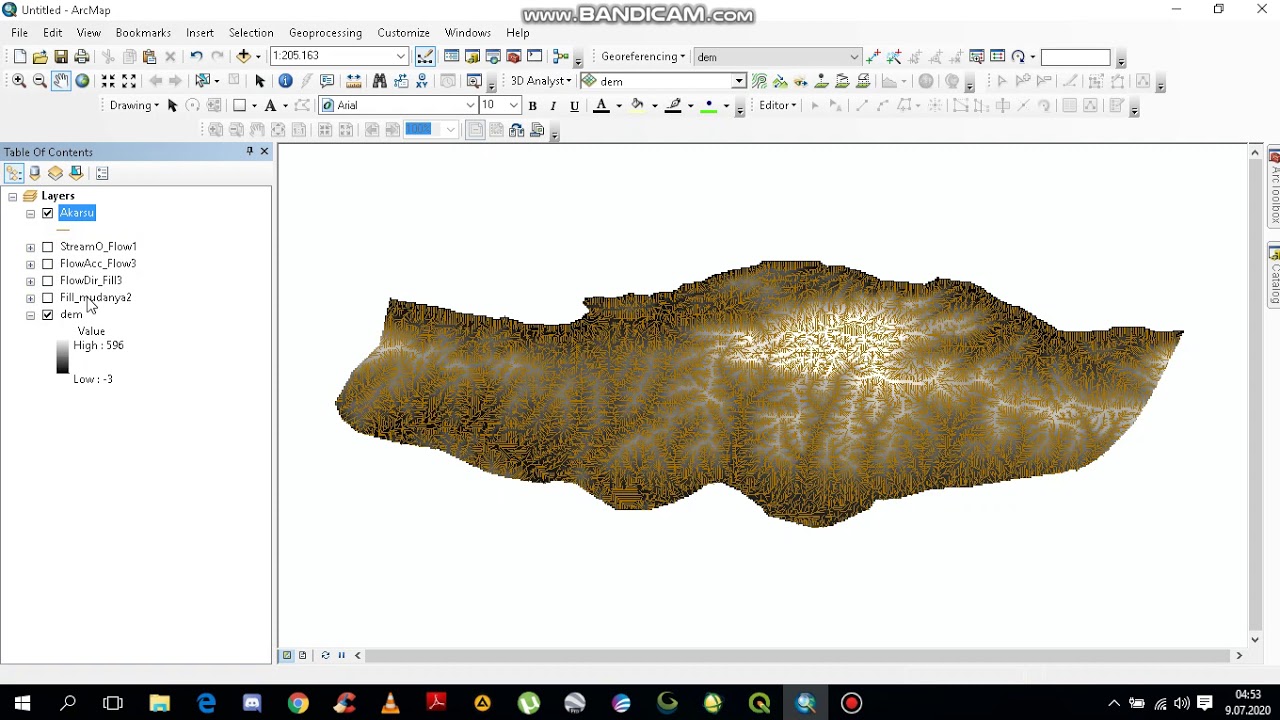Close the Table Of Contents panel
The image size is (1280, 720).
[x=264, y=152]
